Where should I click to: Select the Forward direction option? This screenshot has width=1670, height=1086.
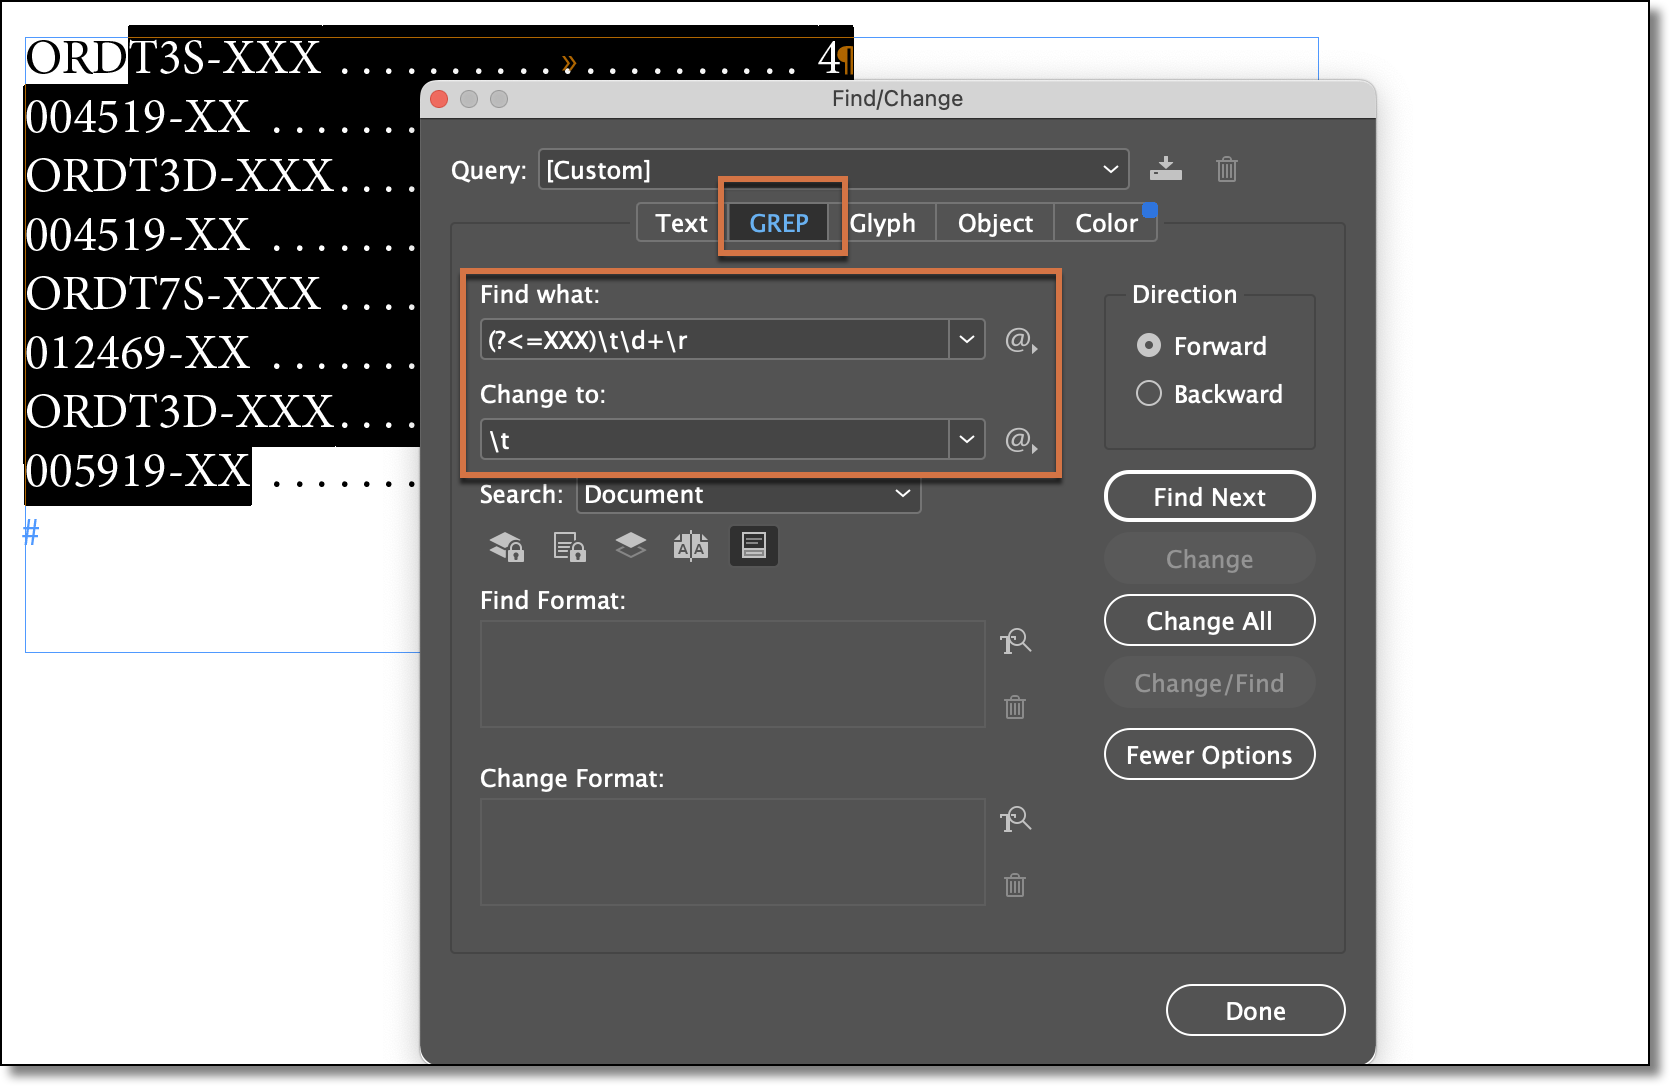[x=1148, y=346]
